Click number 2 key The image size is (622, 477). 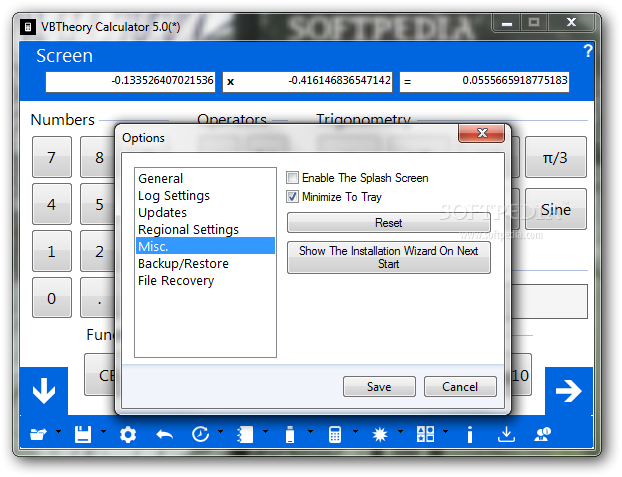point(98,251)
